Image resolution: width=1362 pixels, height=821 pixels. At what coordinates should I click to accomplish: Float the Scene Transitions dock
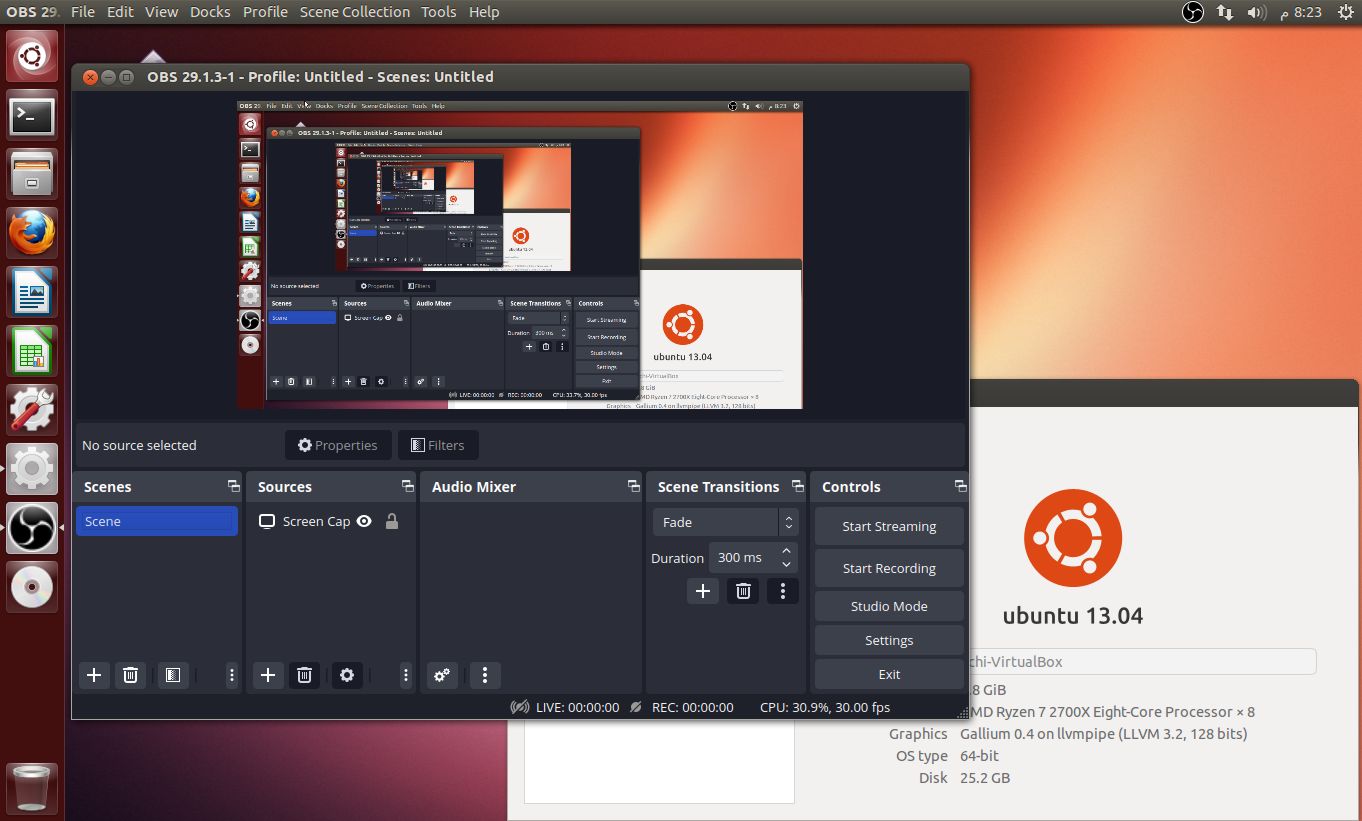[797, 486]
